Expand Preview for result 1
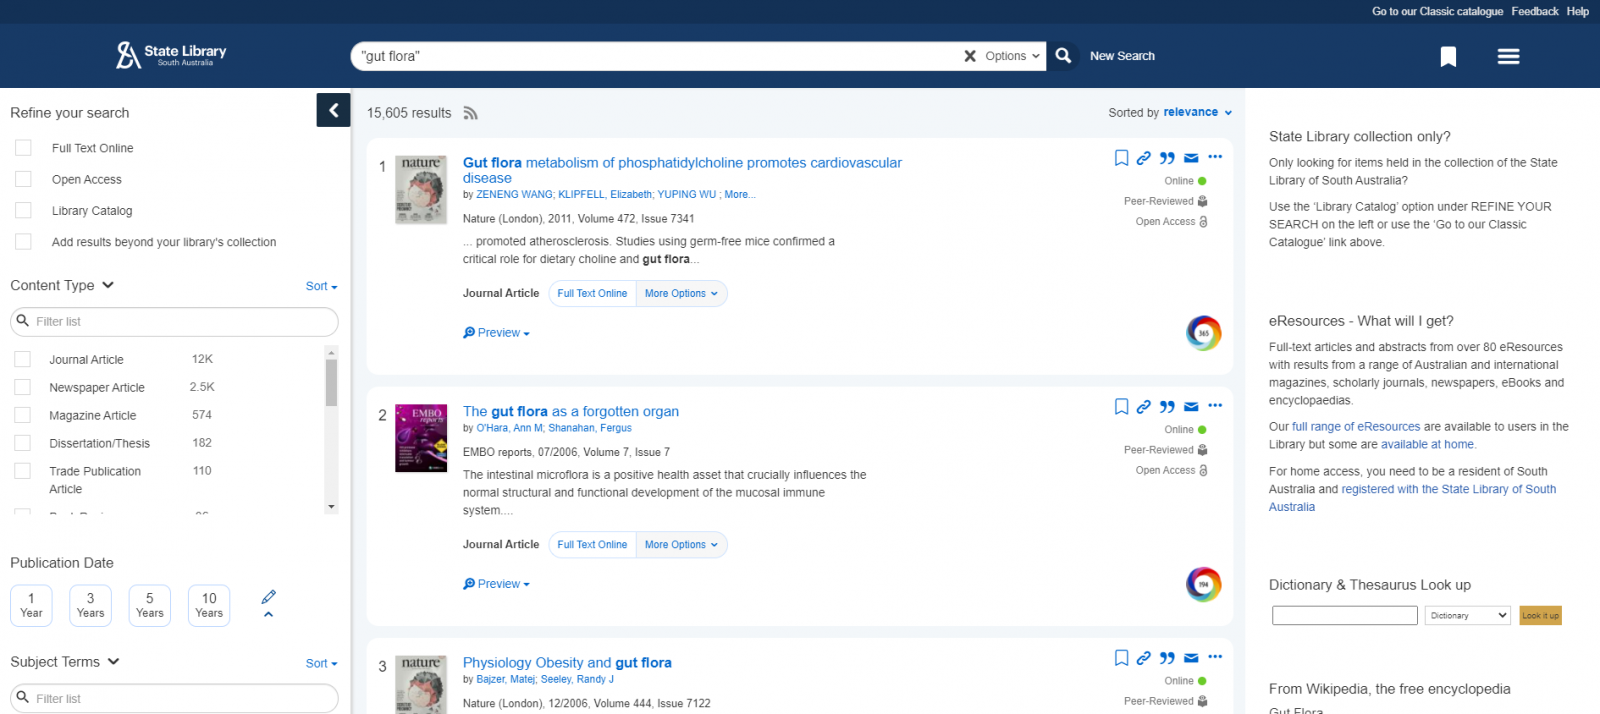 pyautogui.click(x=496, y=333)
